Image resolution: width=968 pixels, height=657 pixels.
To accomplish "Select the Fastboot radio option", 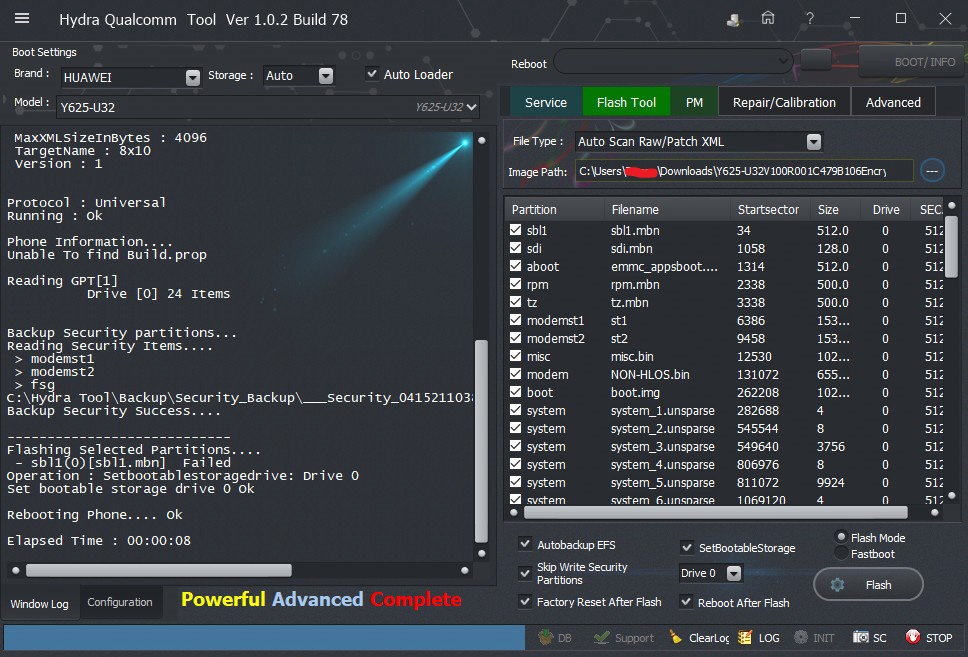I will pos(842,553).
